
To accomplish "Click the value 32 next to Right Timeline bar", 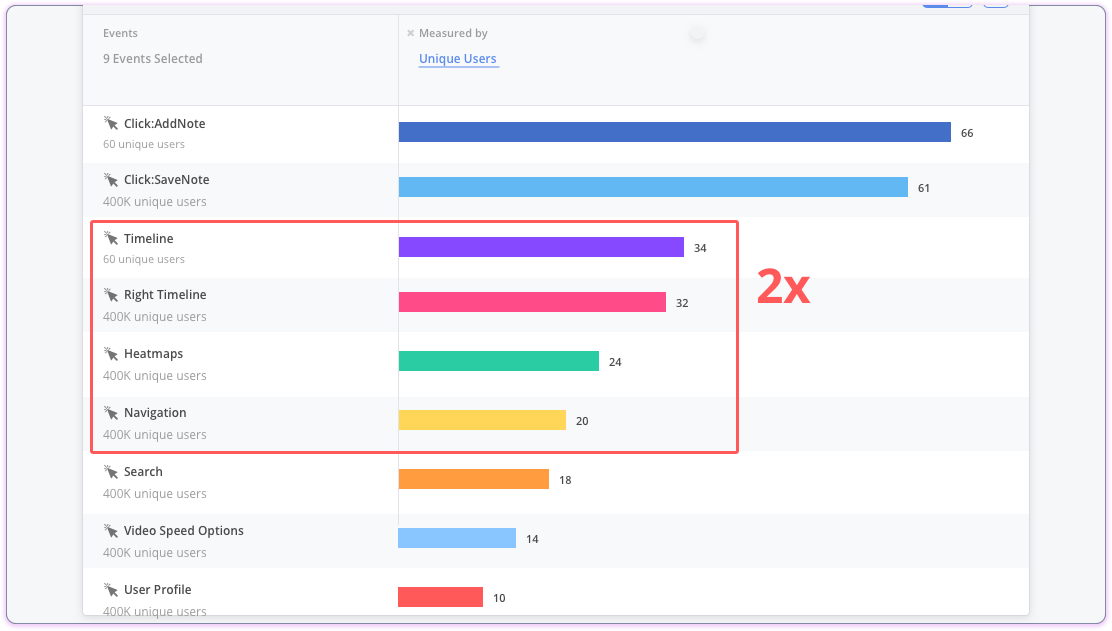I will tap(682, 303).
